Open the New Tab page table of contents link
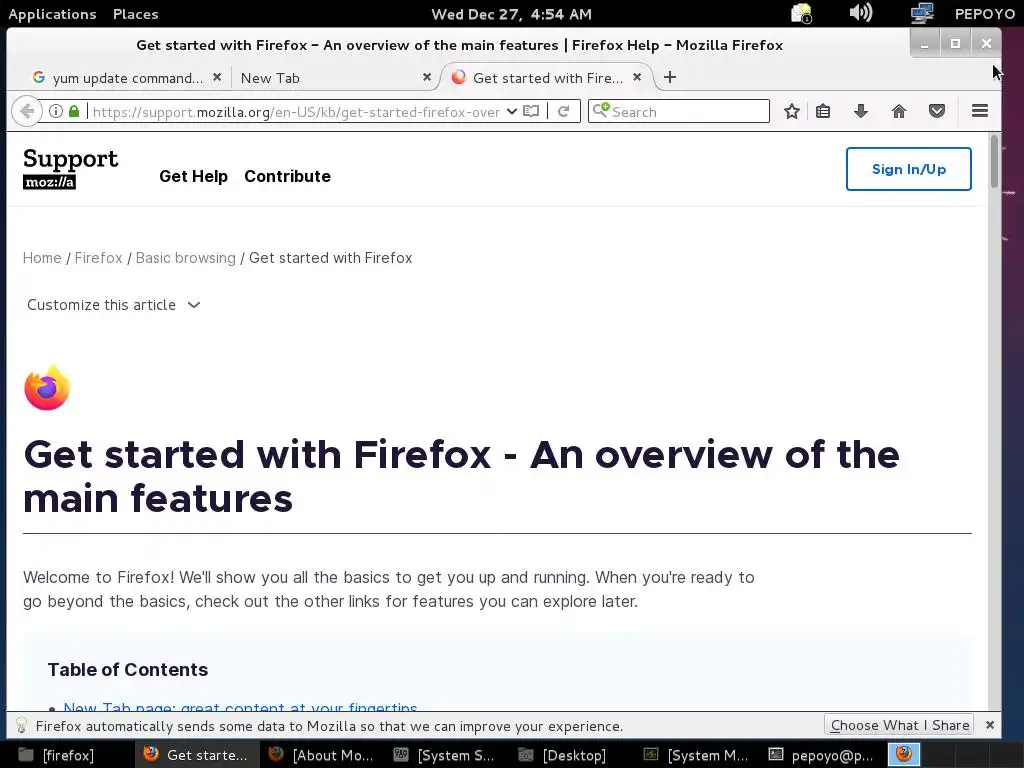This screenshot has height=768, width=1024. pos(240,706)
